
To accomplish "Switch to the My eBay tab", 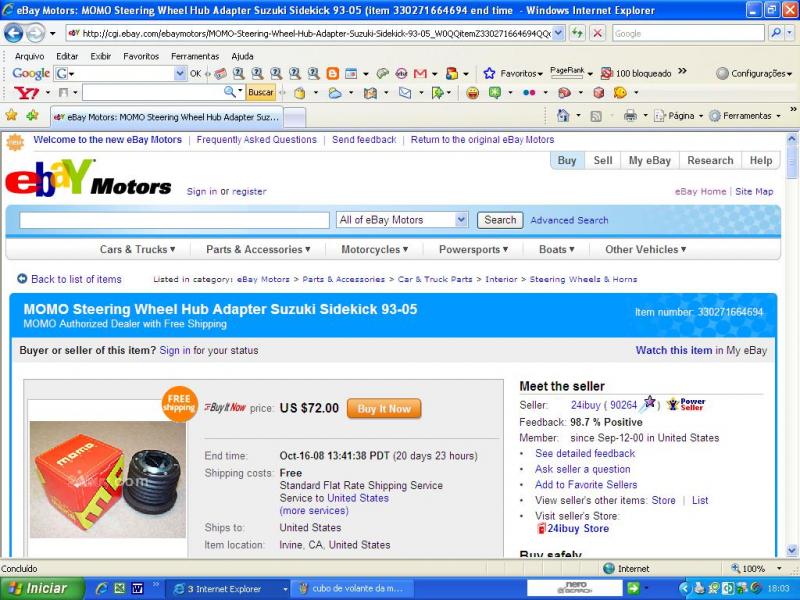I will (x=649, y=160).
